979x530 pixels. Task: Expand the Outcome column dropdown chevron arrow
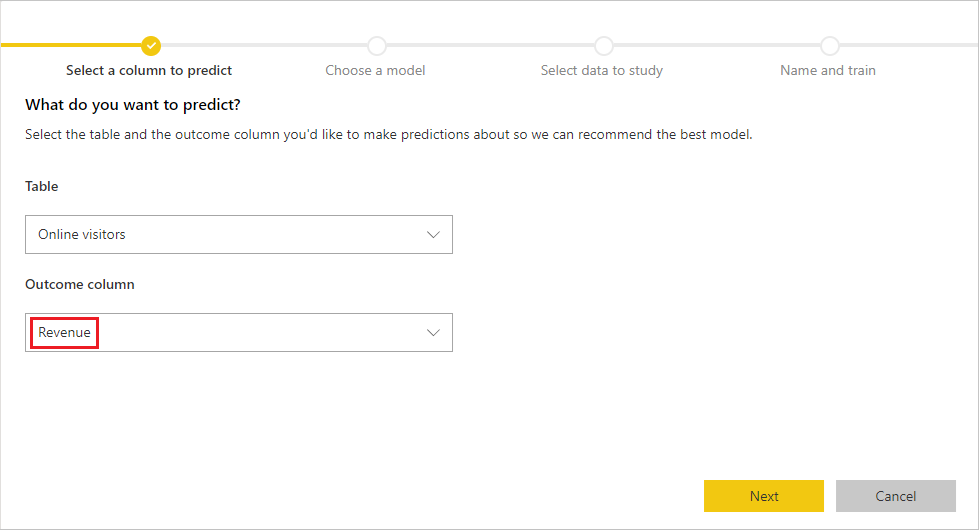(x=433, y=333)
